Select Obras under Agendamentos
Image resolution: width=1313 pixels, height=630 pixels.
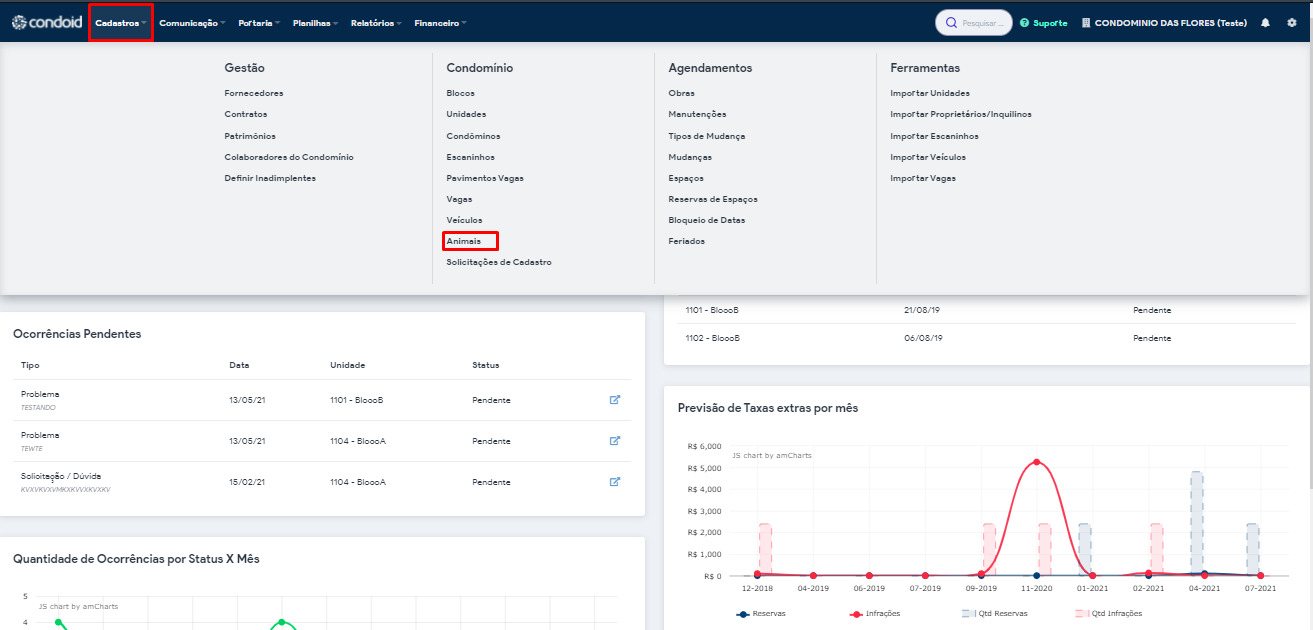click(x=681, y=93)
